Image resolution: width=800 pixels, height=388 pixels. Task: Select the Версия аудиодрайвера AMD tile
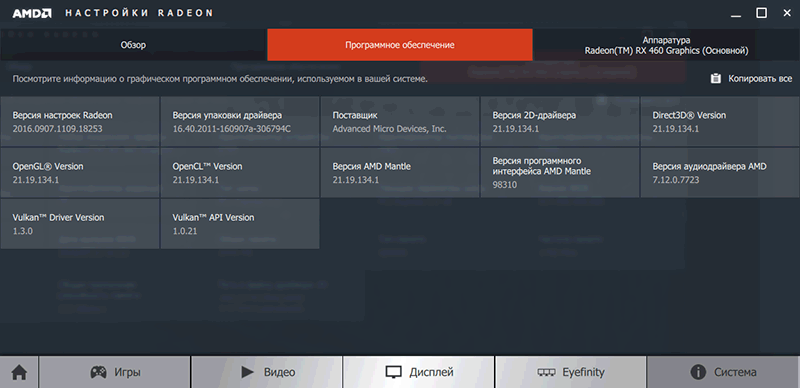coord(720,173)
